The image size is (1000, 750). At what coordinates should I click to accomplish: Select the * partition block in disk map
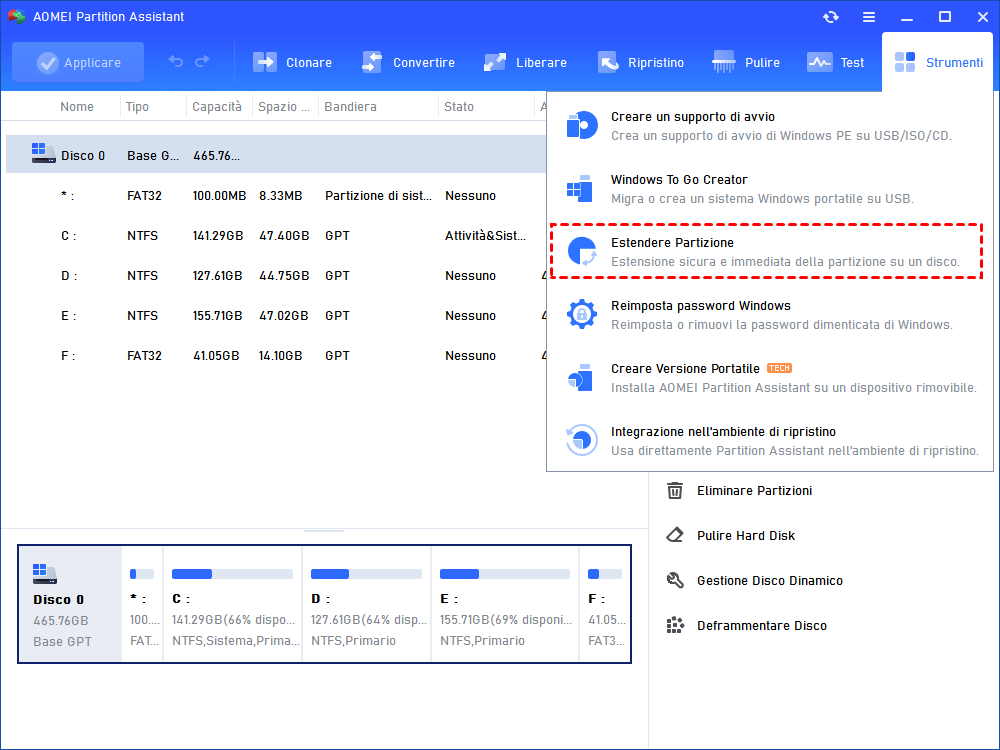tap(142, 604)
